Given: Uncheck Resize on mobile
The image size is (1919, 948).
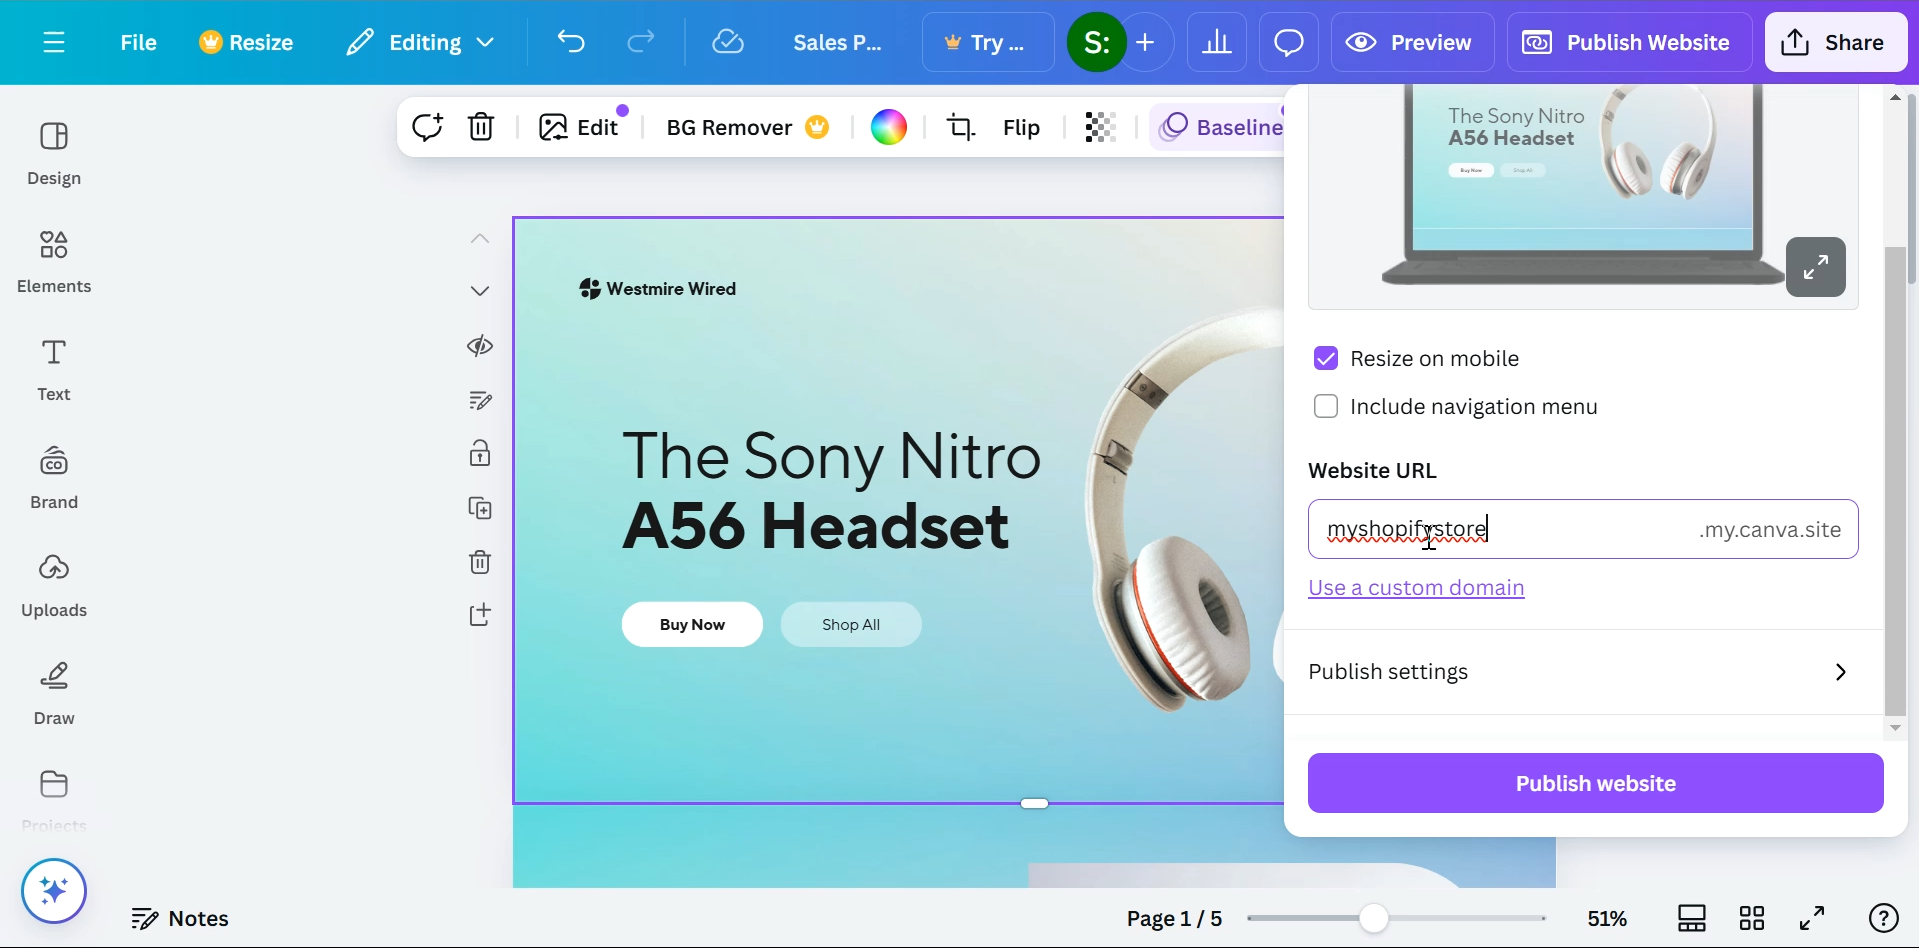Looking at the screenshot, I should pos(1326,358).
